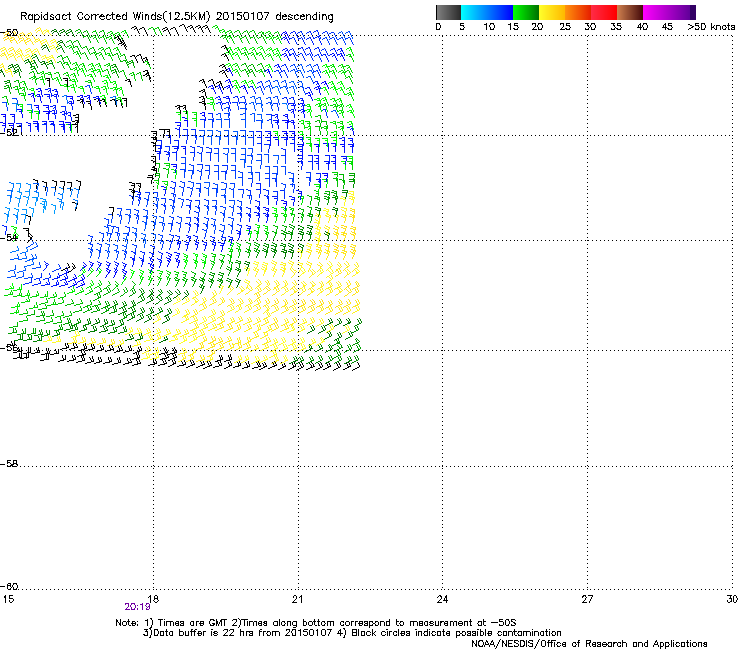The height and width of the screenshot is (650, 740).
Task: Click the NOAA/NESDIS credit text
Action: [589, 644]
